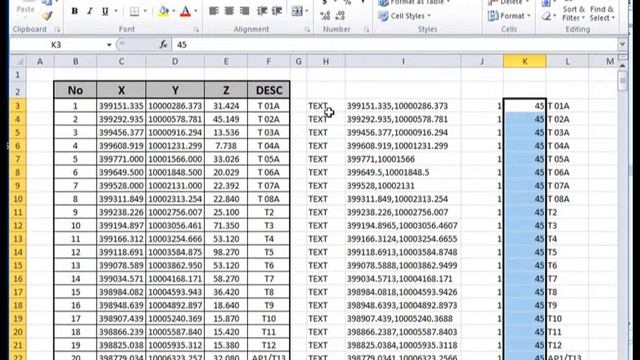Click cell with value 399151.335 in column X
The width and height of the screenshot is (640, 360).
point(121,106)
